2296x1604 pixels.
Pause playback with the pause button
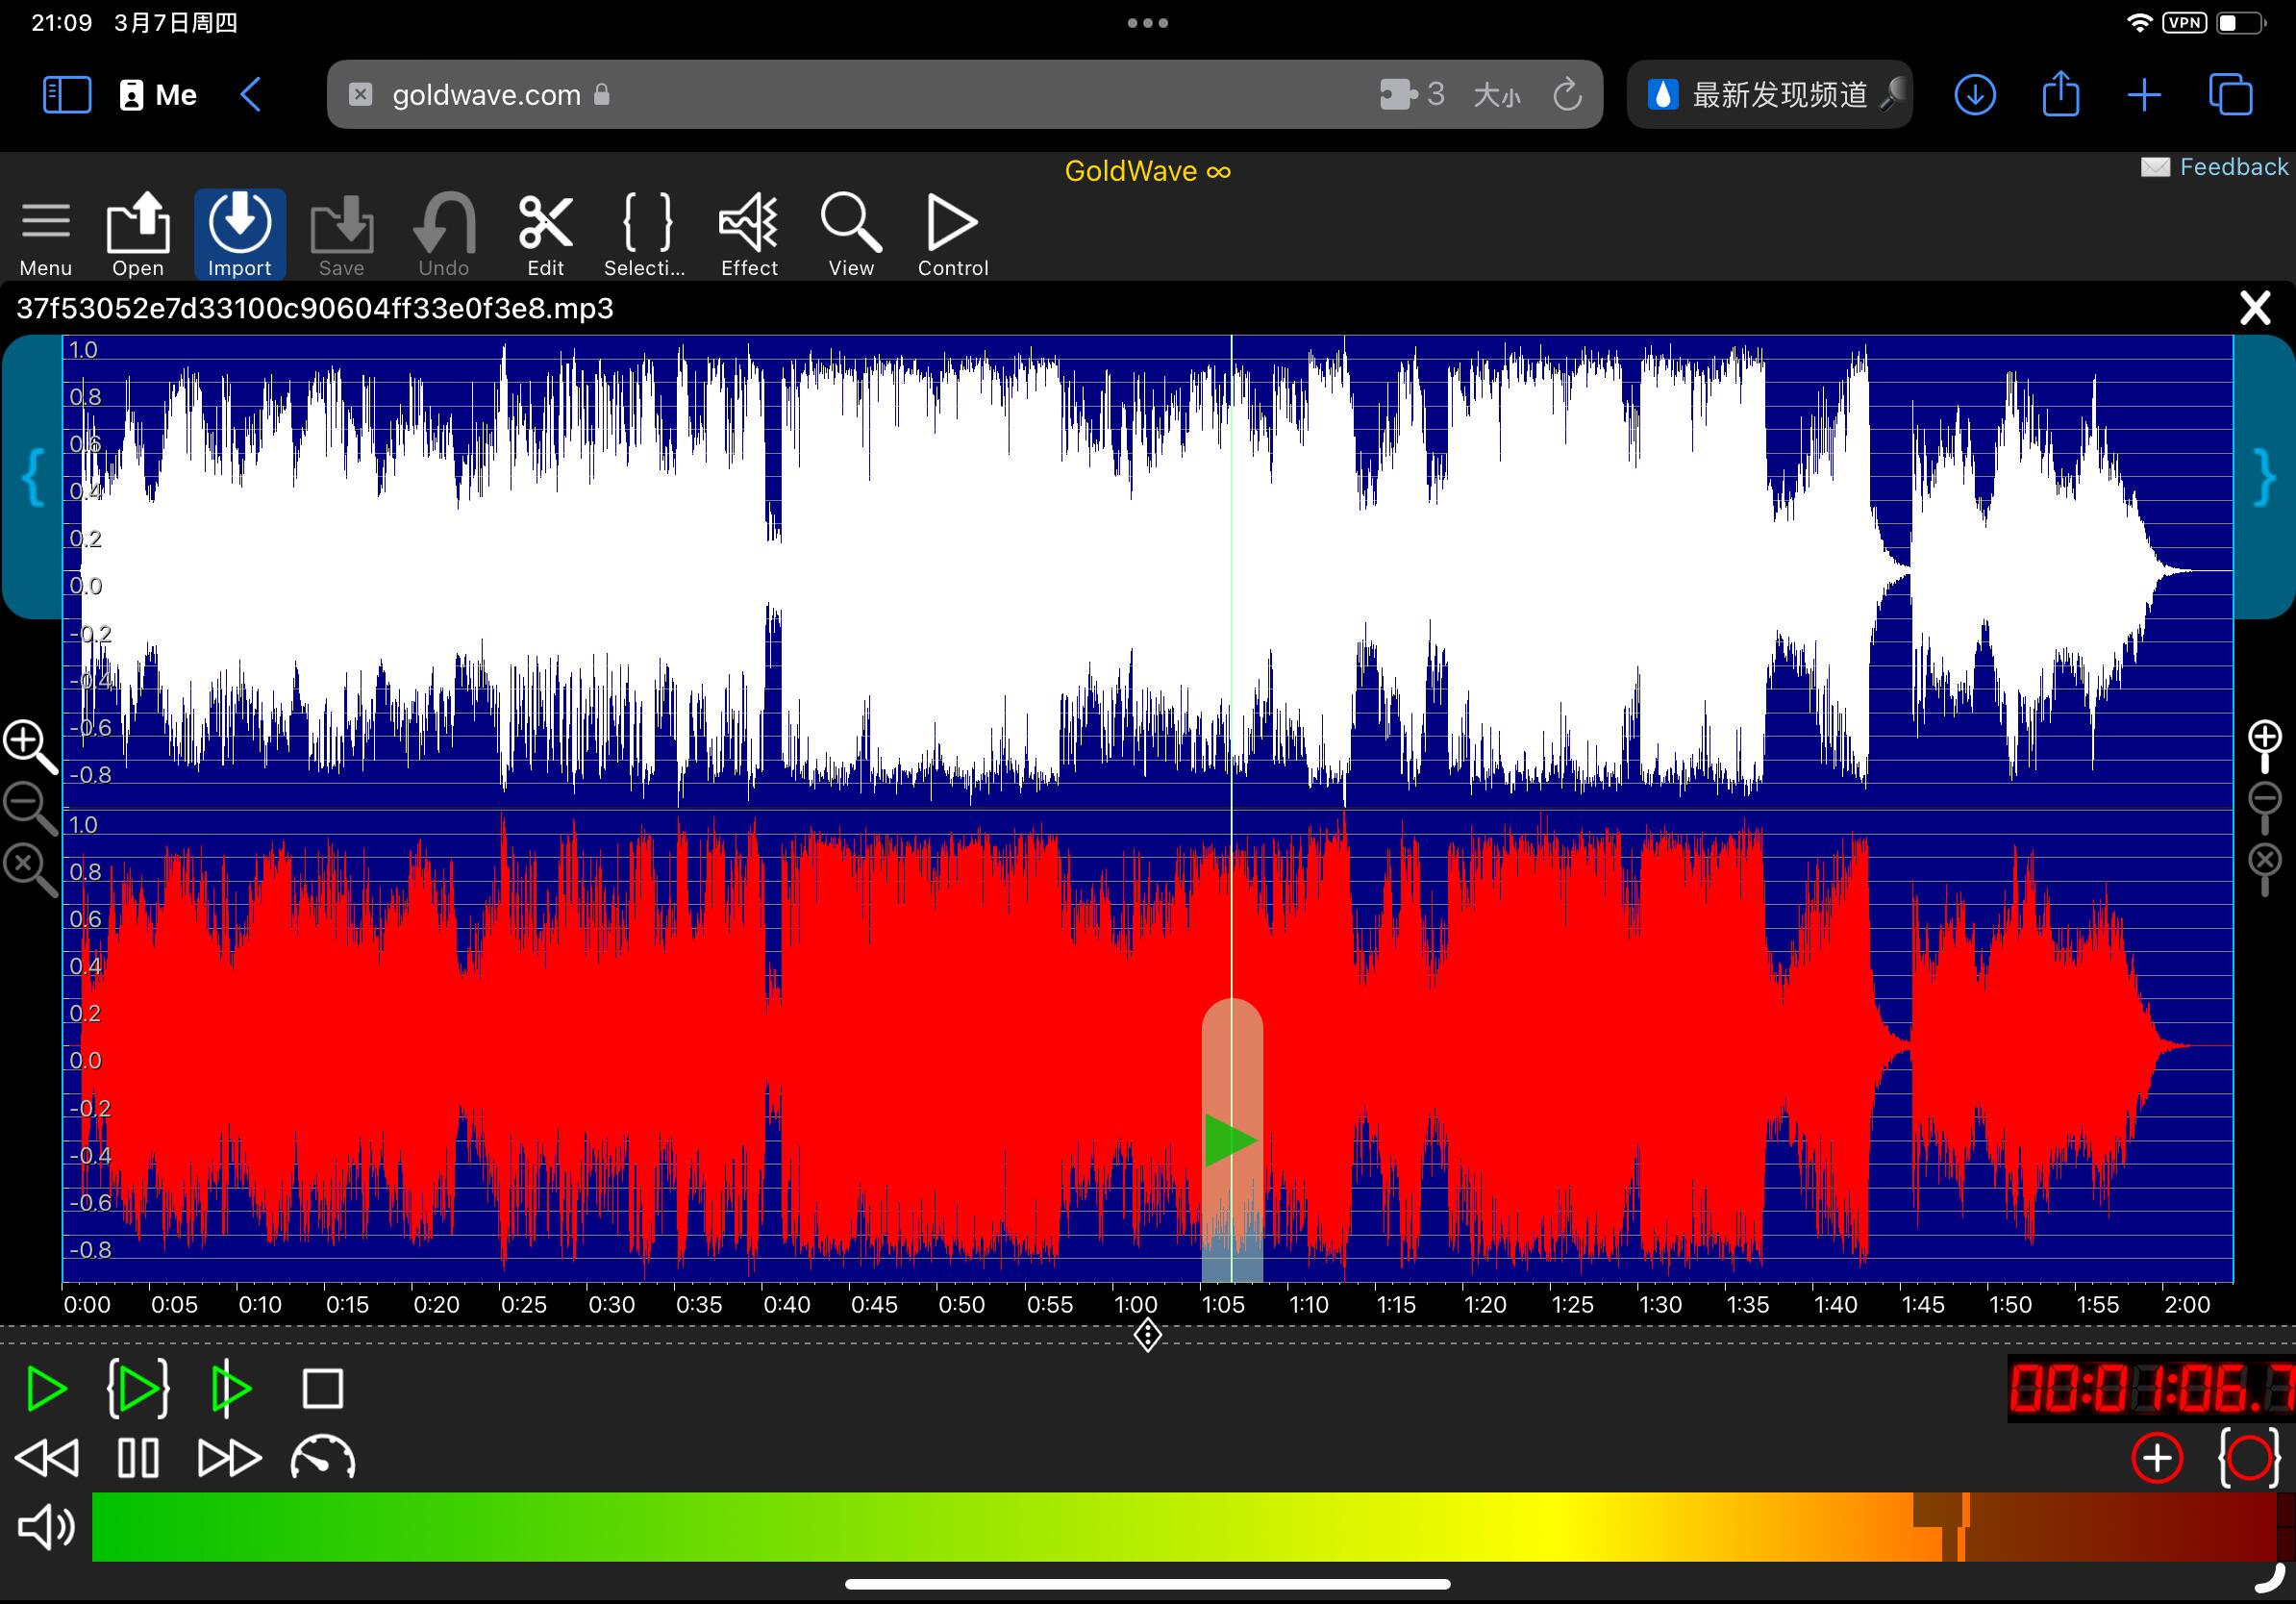(138, 1458)
